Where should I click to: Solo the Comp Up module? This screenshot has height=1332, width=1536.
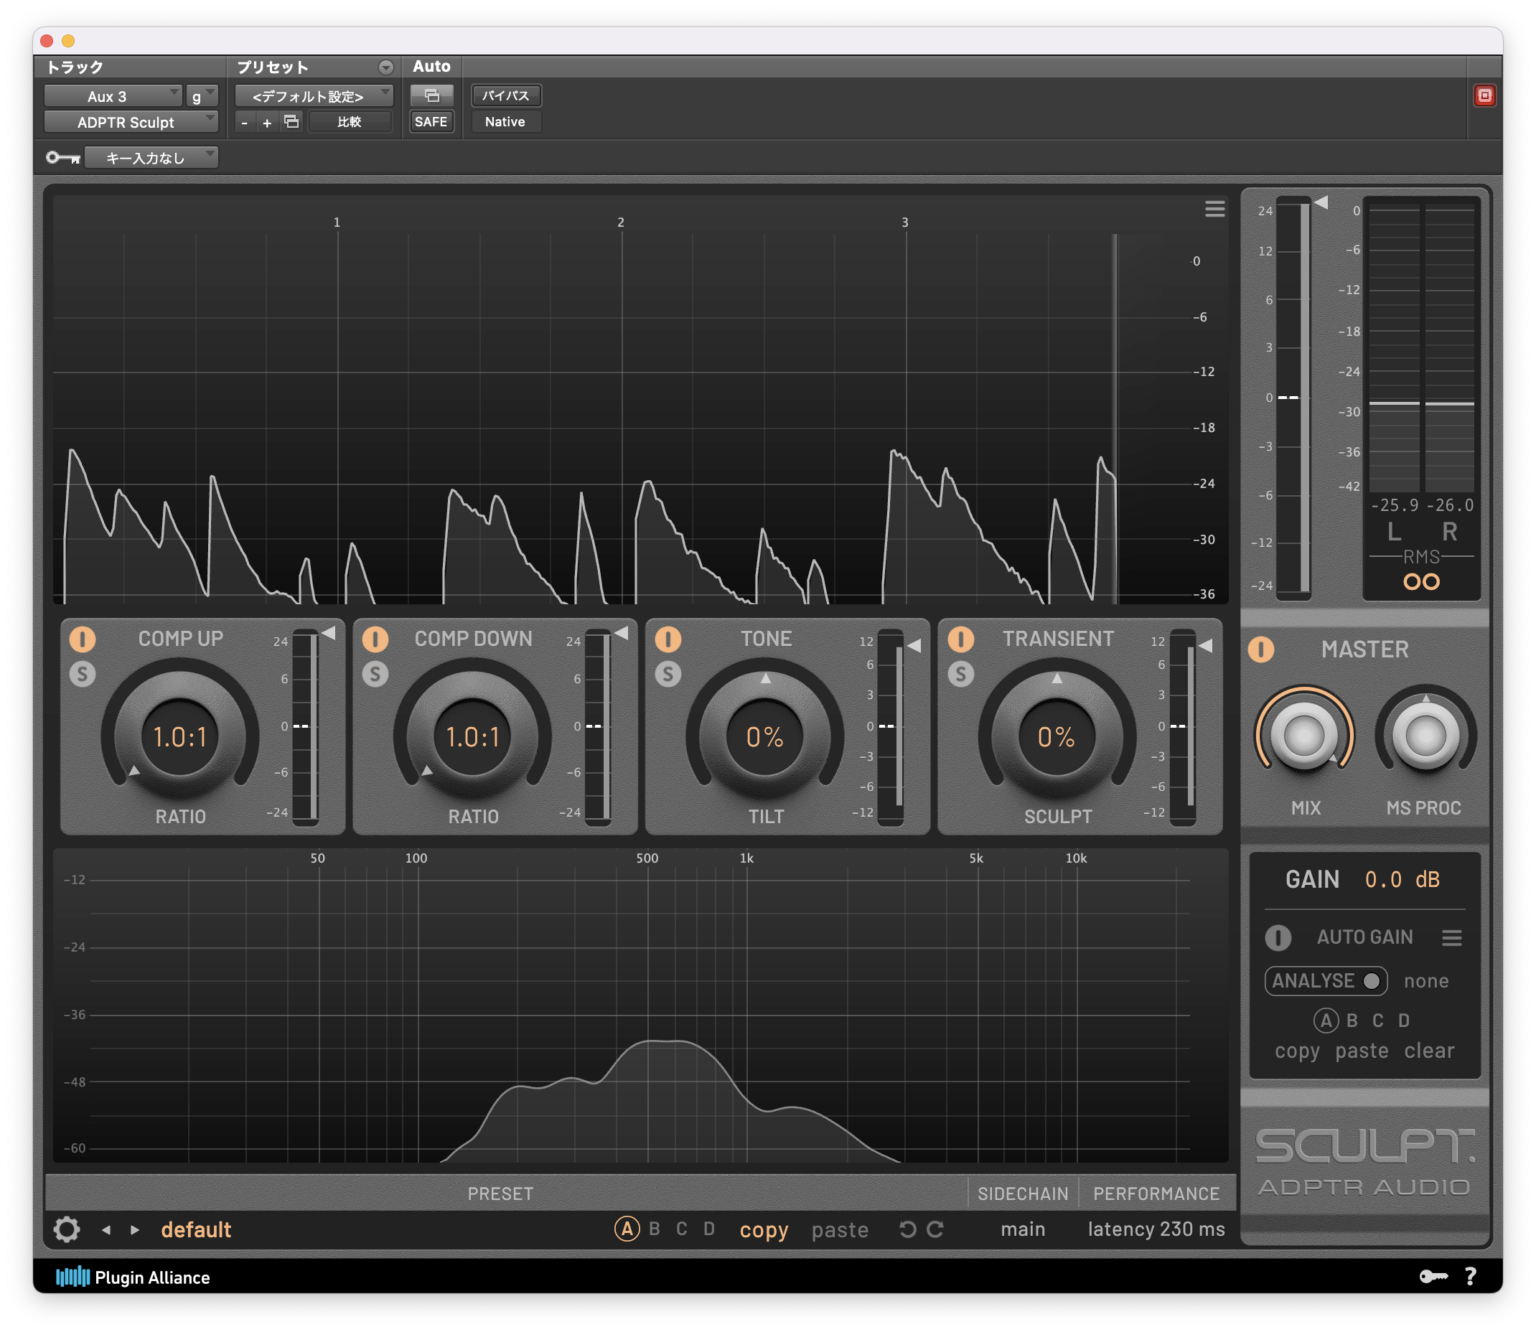pyautogui.click(x=83, y=674)
